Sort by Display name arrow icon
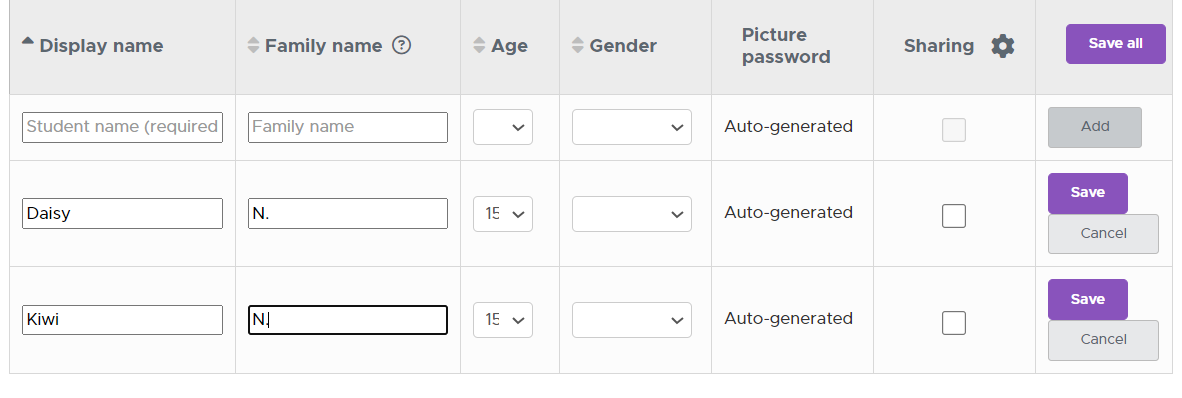The height and width of the screenshot is (398, 1182). click(x=28, y=42)
